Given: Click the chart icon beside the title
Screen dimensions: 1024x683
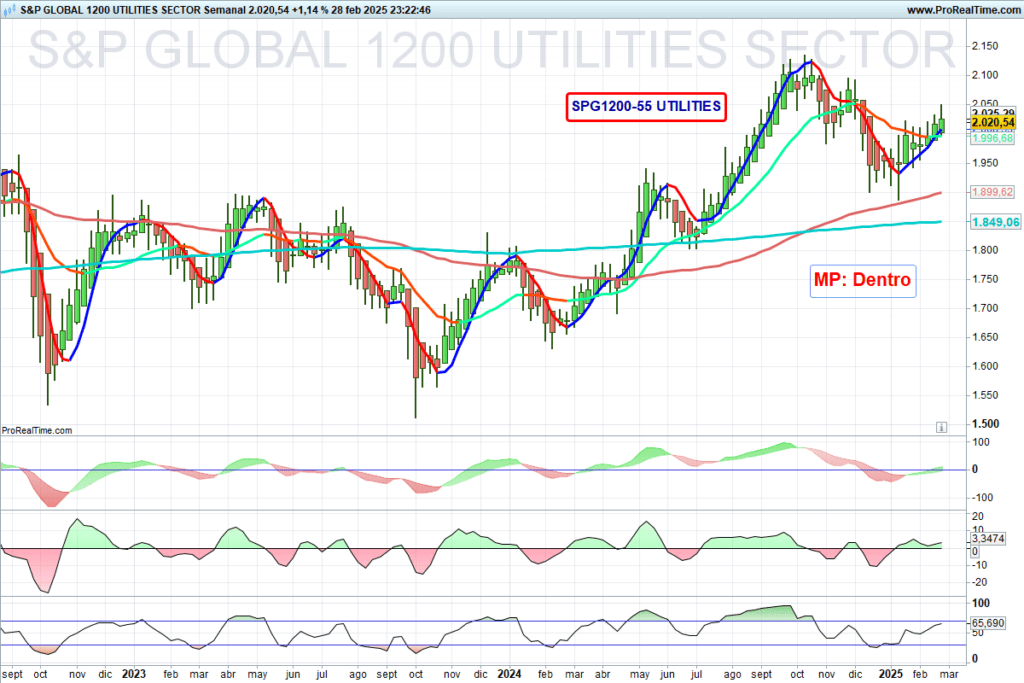Looking at the screenshot, I should (x=9, y=10).
